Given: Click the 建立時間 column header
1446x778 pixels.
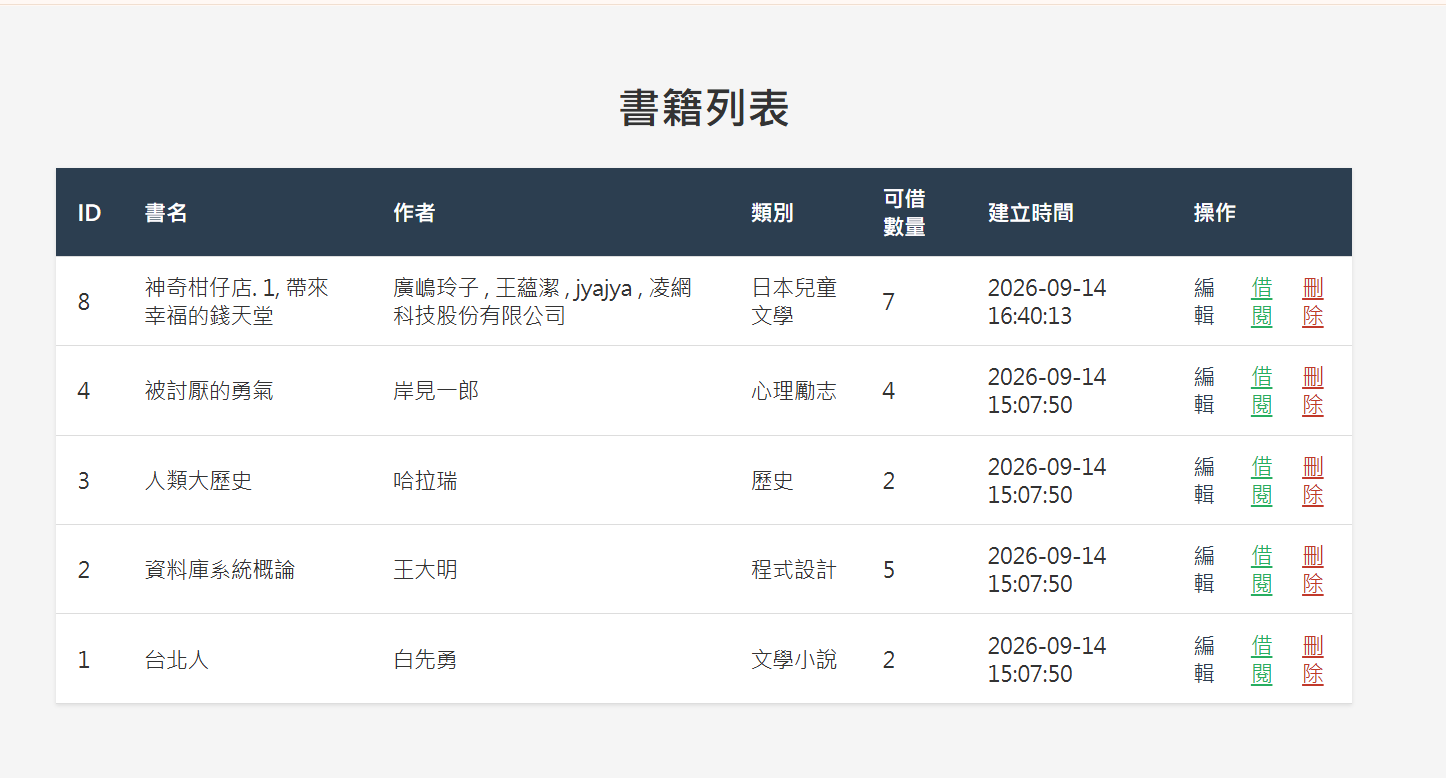Looking at the screenshot, I should 1031,213.
